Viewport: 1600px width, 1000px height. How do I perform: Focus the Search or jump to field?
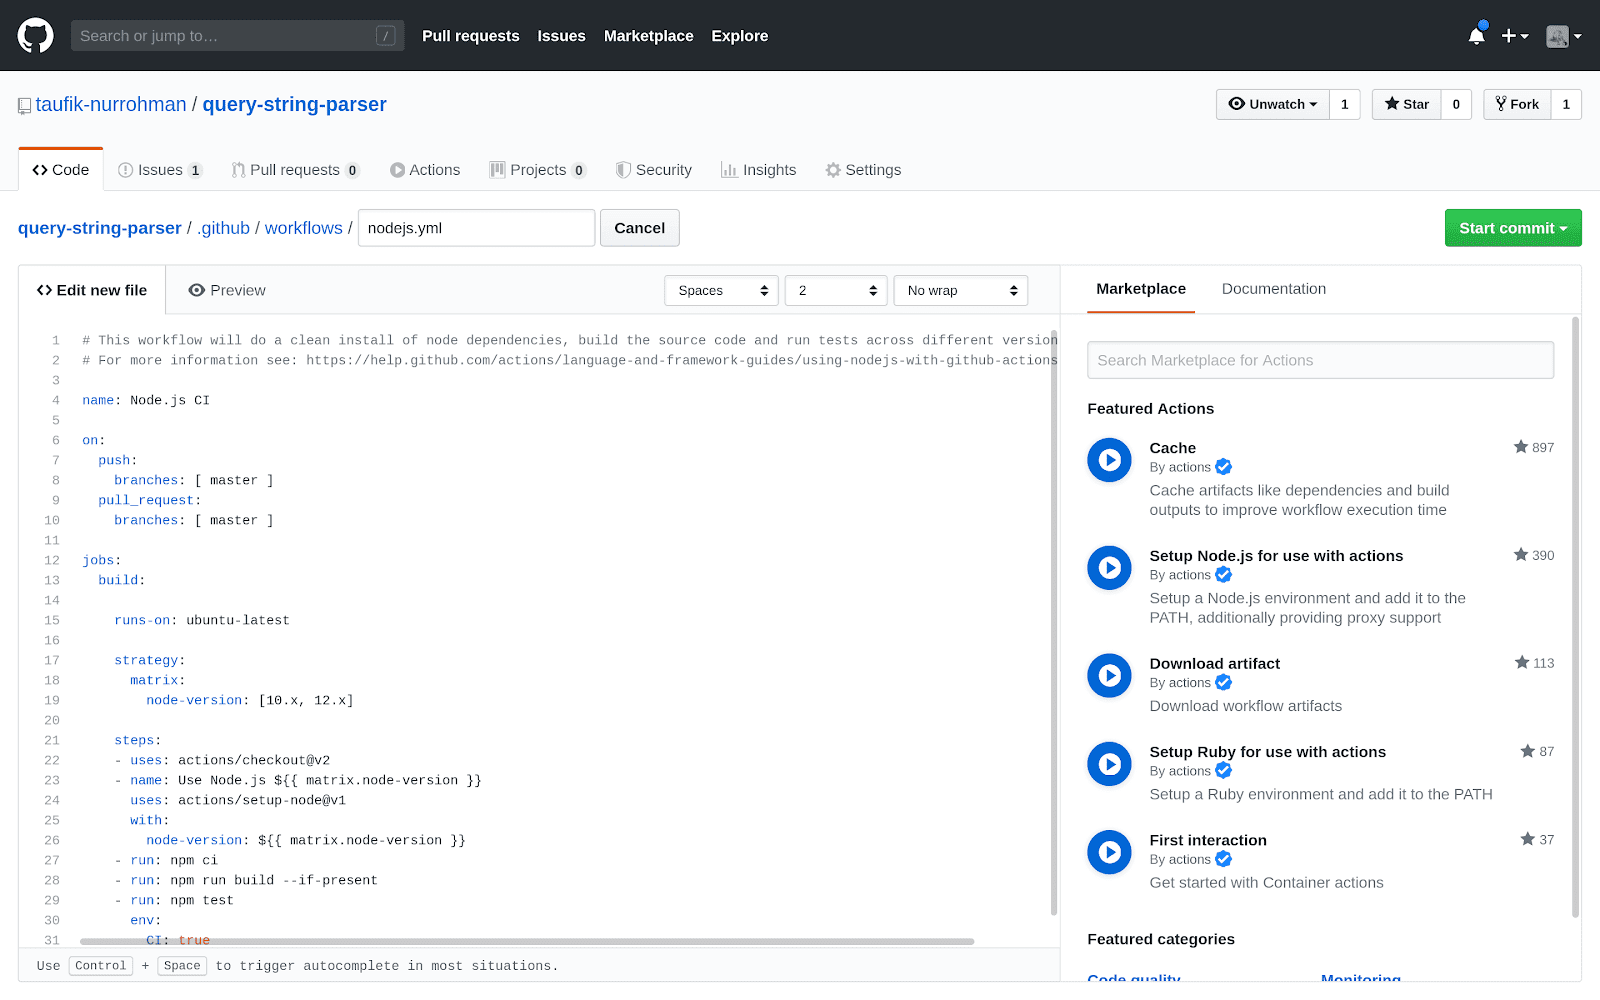click(237, 36)
